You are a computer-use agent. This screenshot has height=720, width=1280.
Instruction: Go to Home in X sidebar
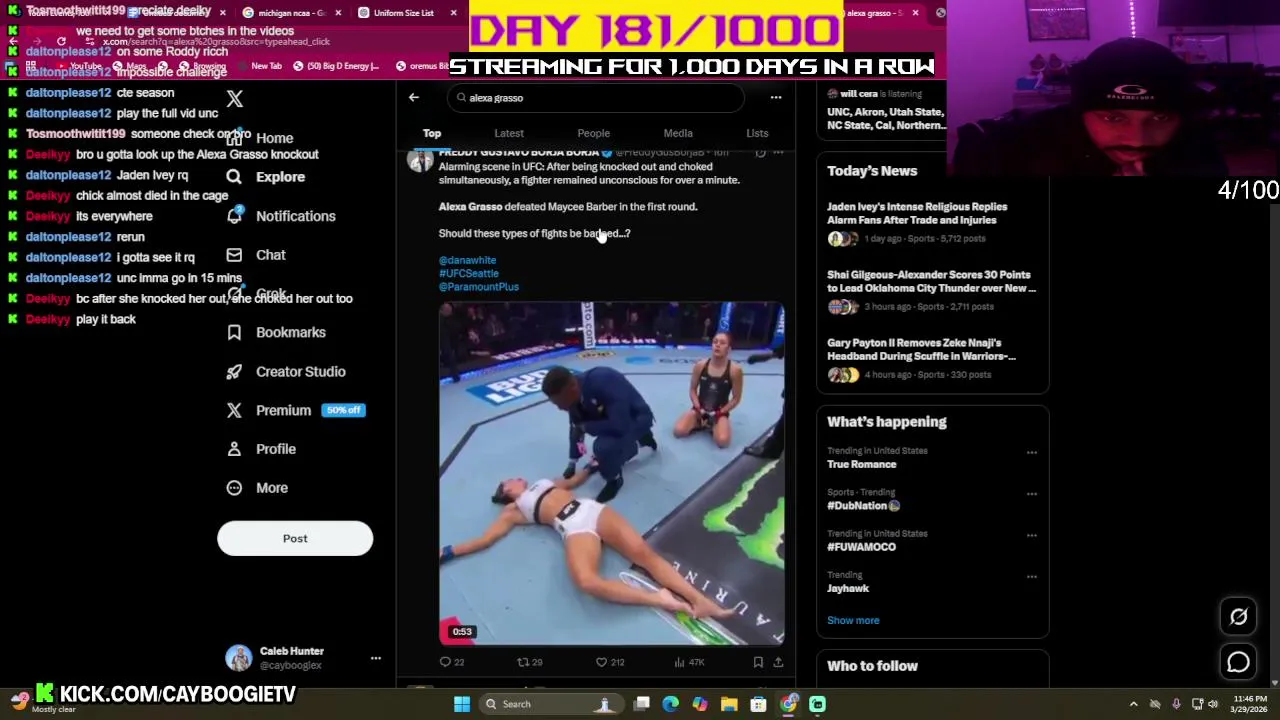[x=262, y=138]
